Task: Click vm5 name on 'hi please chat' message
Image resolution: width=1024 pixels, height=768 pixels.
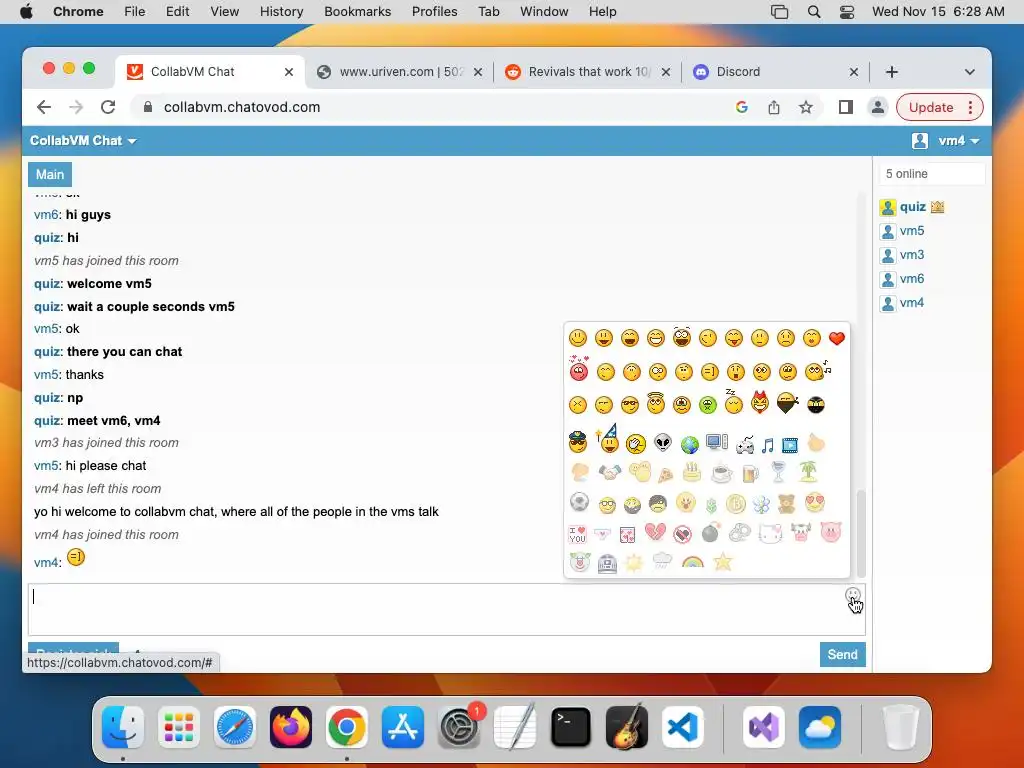Action: [x=46, y=466]
